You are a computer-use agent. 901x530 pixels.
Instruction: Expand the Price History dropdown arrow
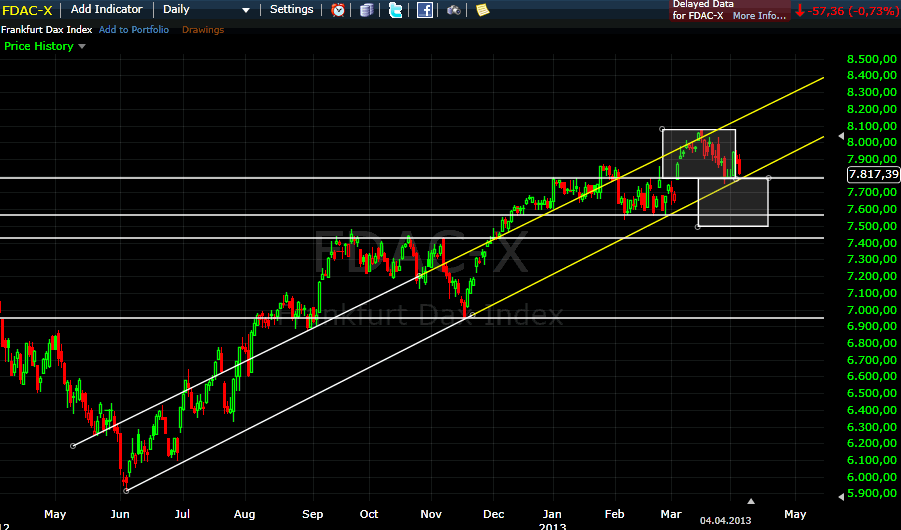(x=82, y=47)
